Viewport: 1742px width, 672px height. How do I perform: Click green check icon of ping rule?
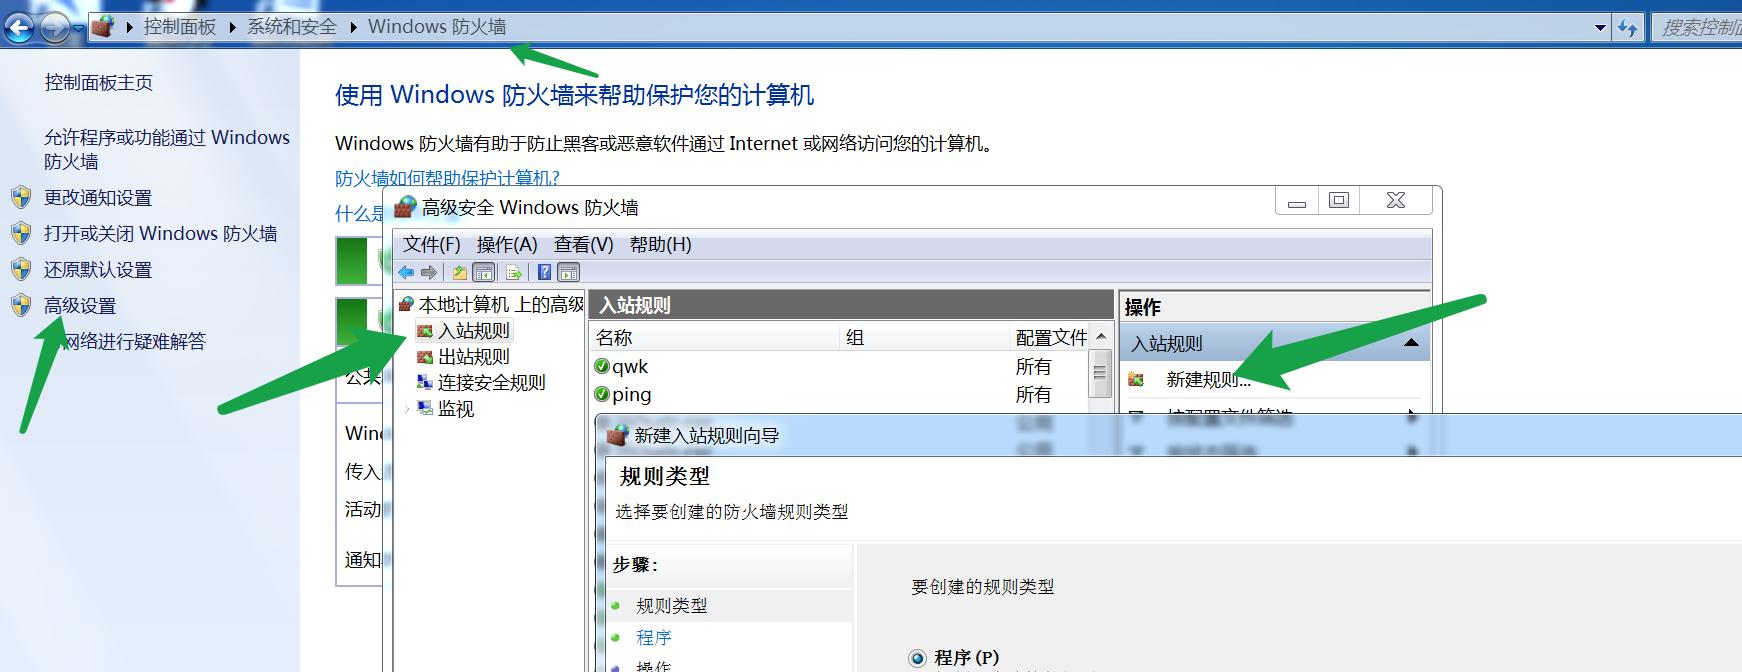point(602,394)
